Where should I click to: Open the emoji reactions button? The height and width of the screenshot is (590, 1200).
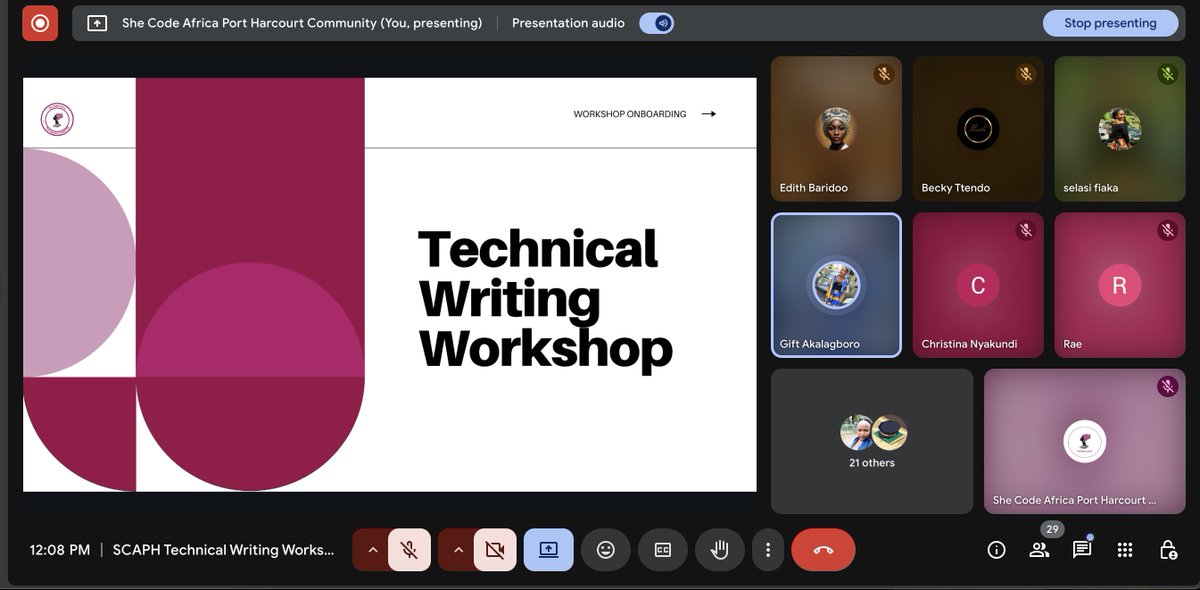[x=606, y=550]
